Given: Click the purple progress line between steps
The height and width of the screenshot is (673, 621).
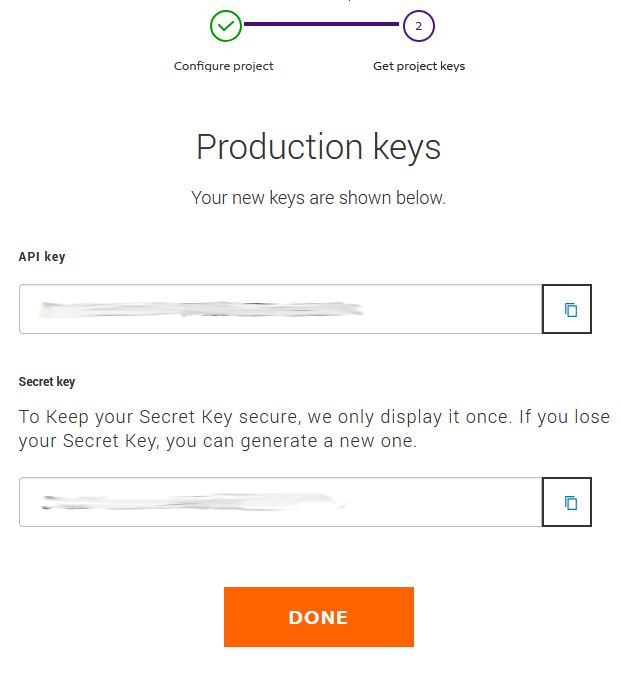Looking at the screenshot, I should click(x=322, y=25).
